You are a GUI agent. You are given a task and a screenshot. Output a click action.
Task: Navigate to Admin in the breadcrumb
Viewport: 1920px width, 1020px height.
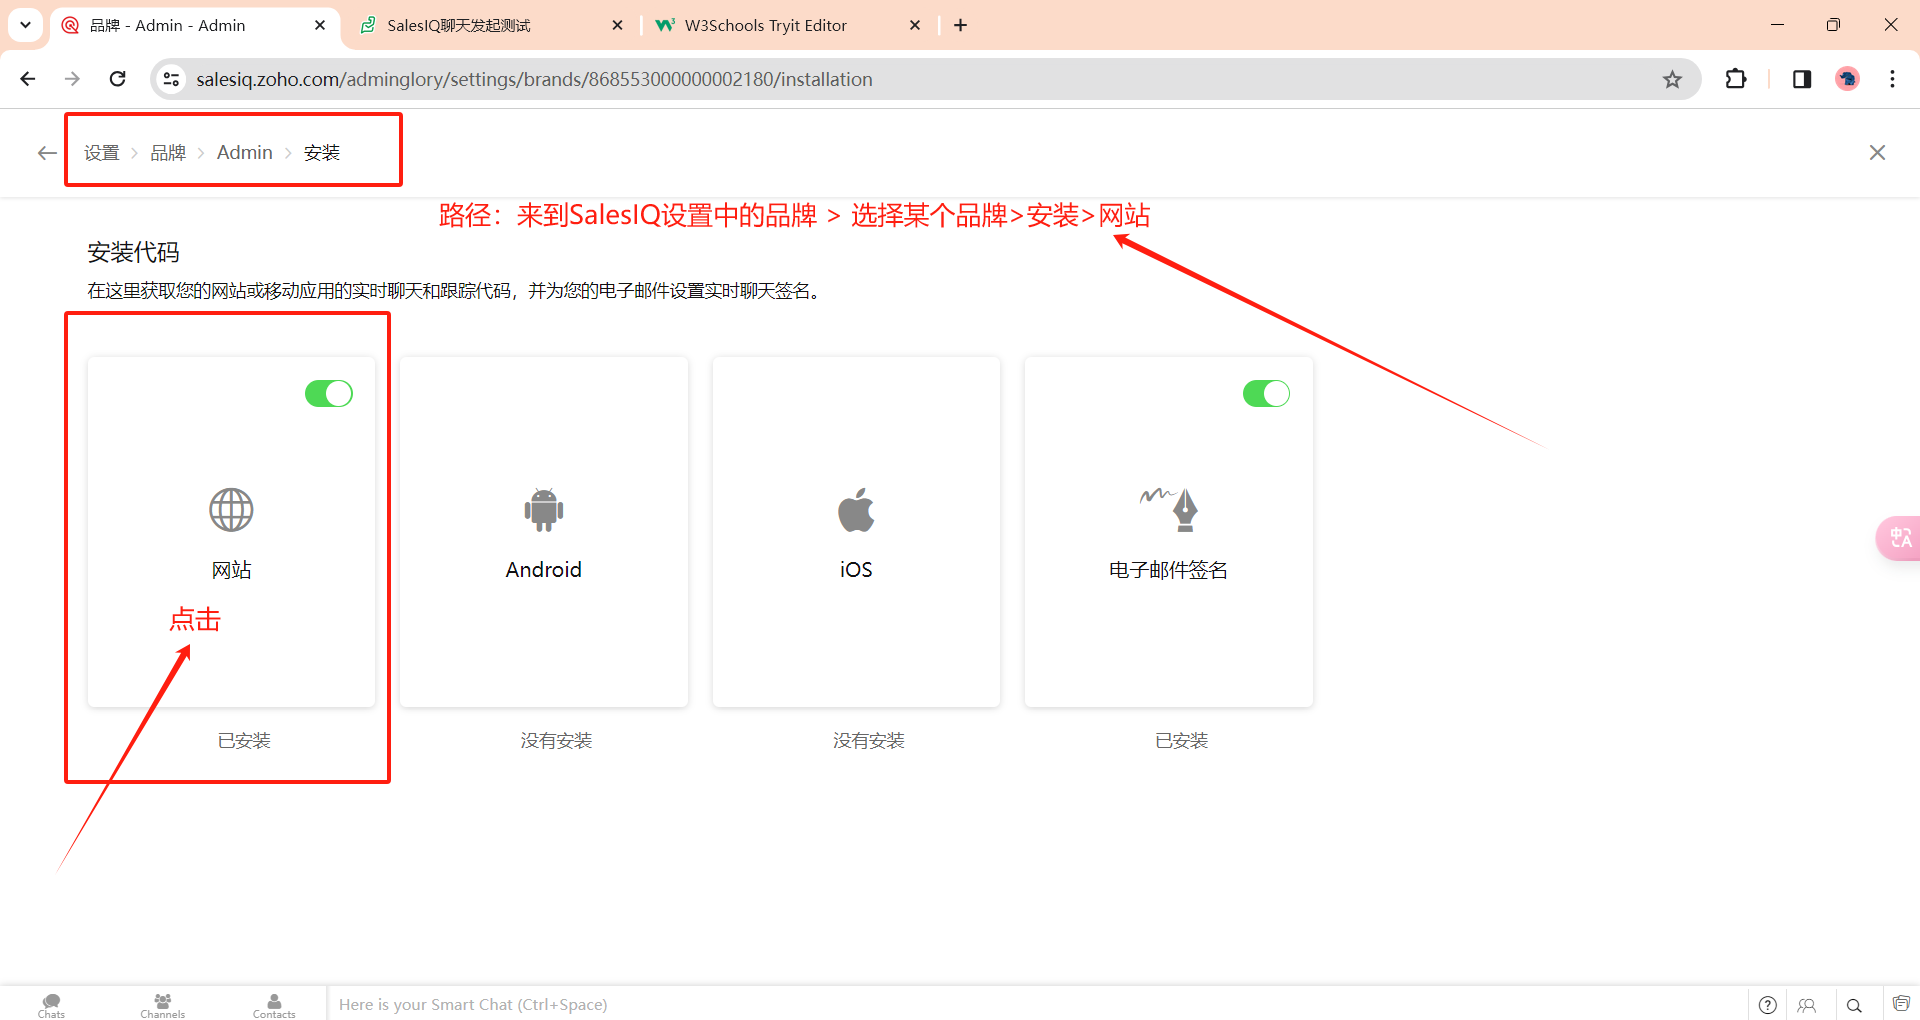pyautogui.click(x=245, y=153)
